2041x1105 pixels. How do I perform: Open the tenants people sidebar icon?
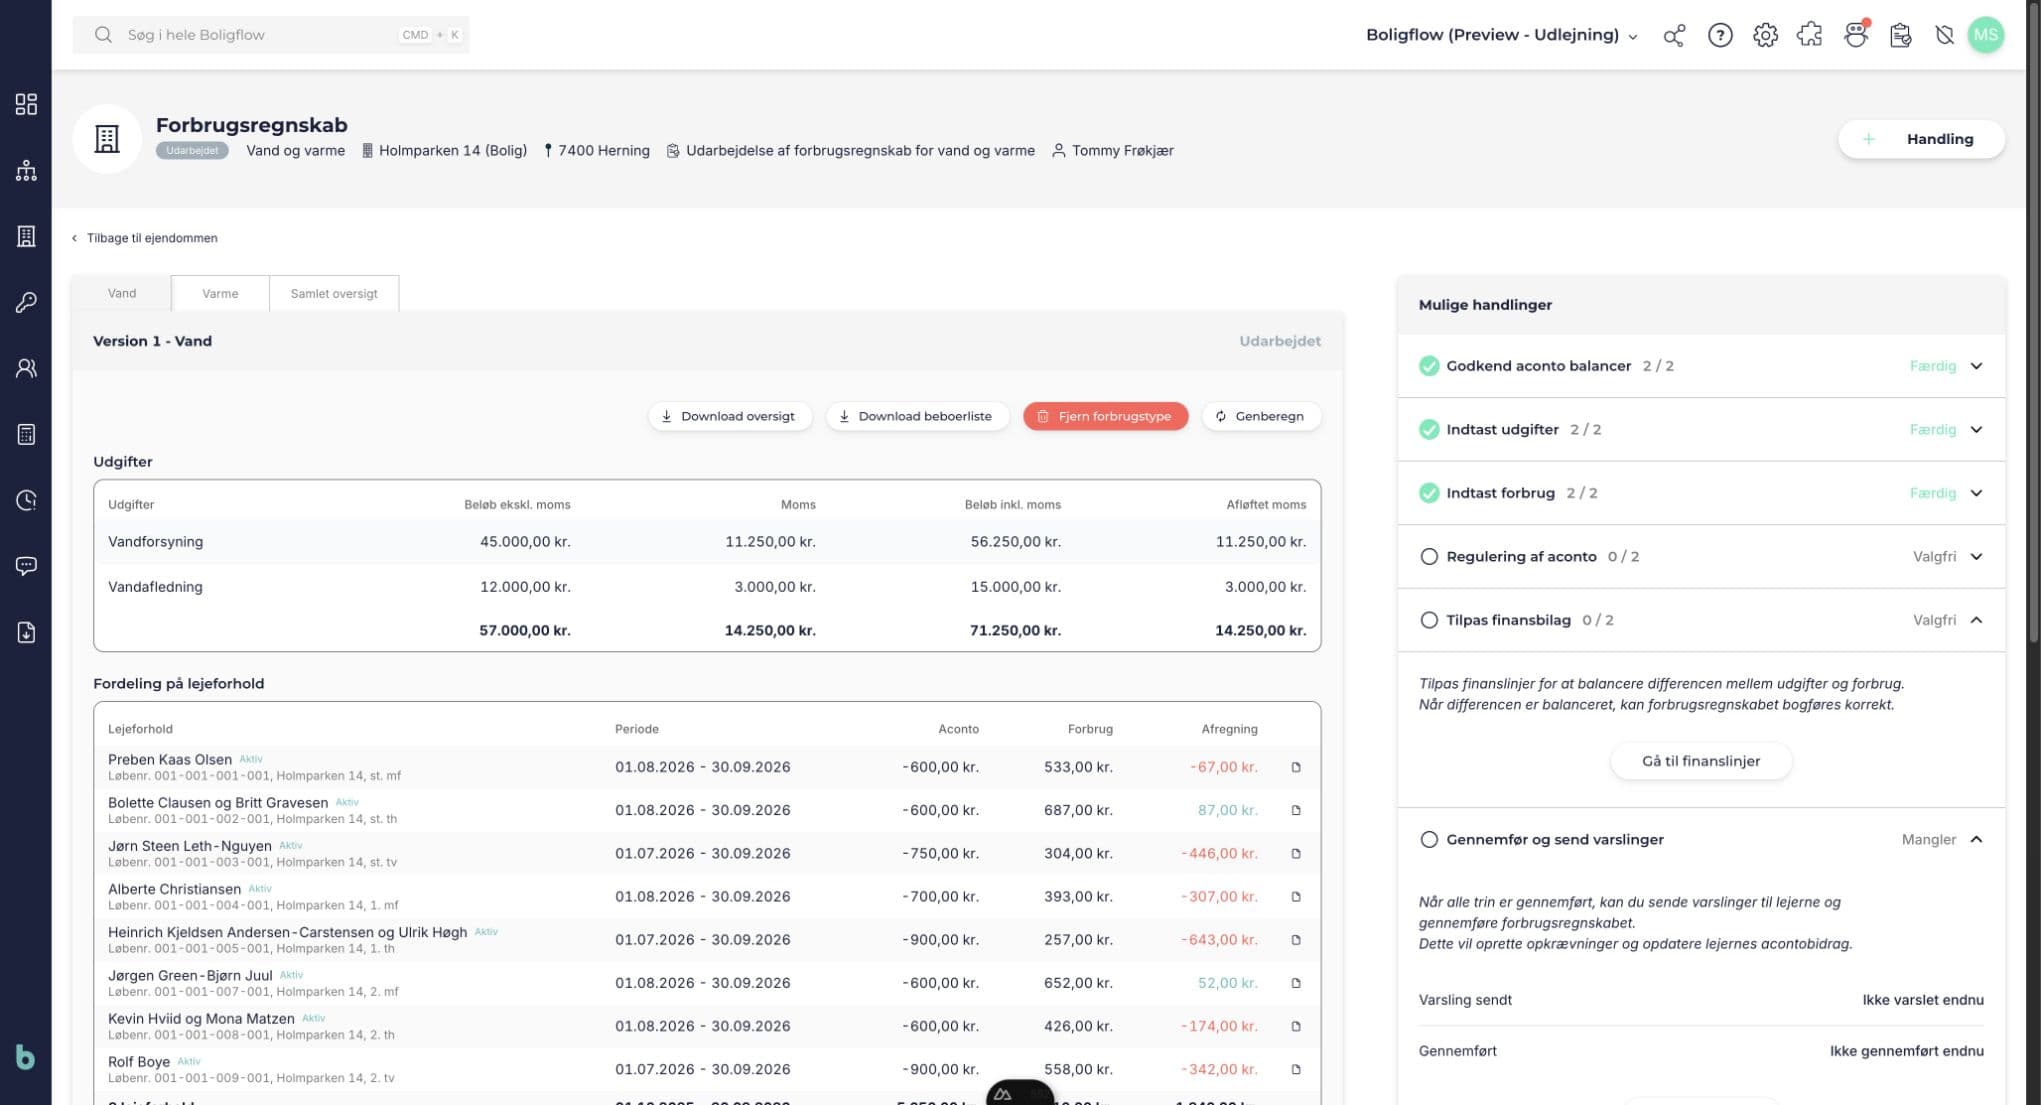[x=26, y=368]
